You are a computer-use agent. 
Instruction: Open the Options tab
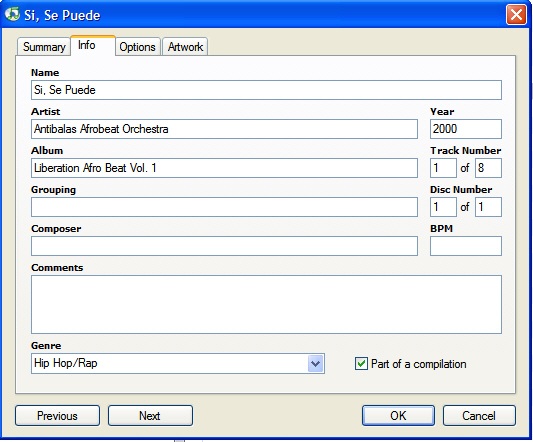click(137, 47)
